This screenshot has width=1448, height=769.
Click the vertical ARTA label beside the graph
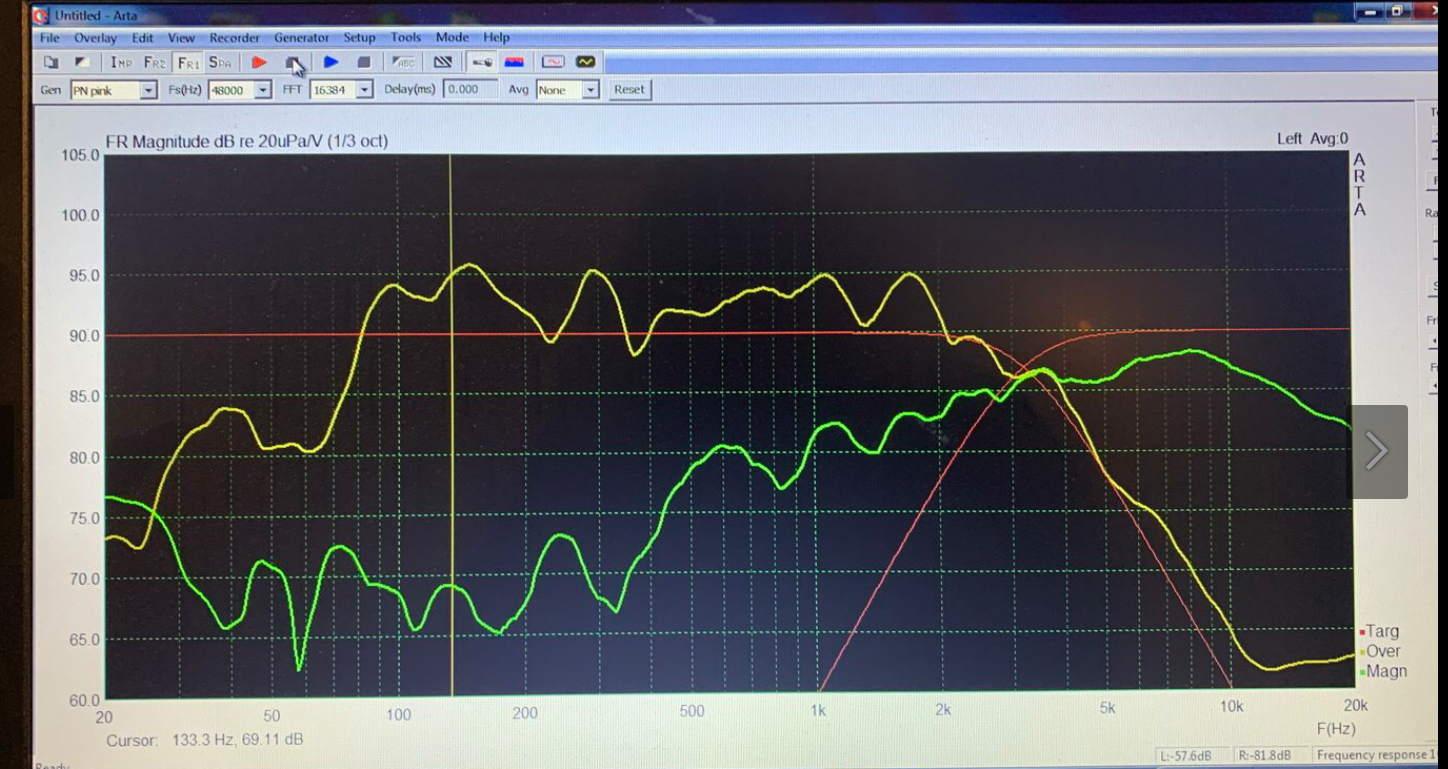coord(1359,185)
